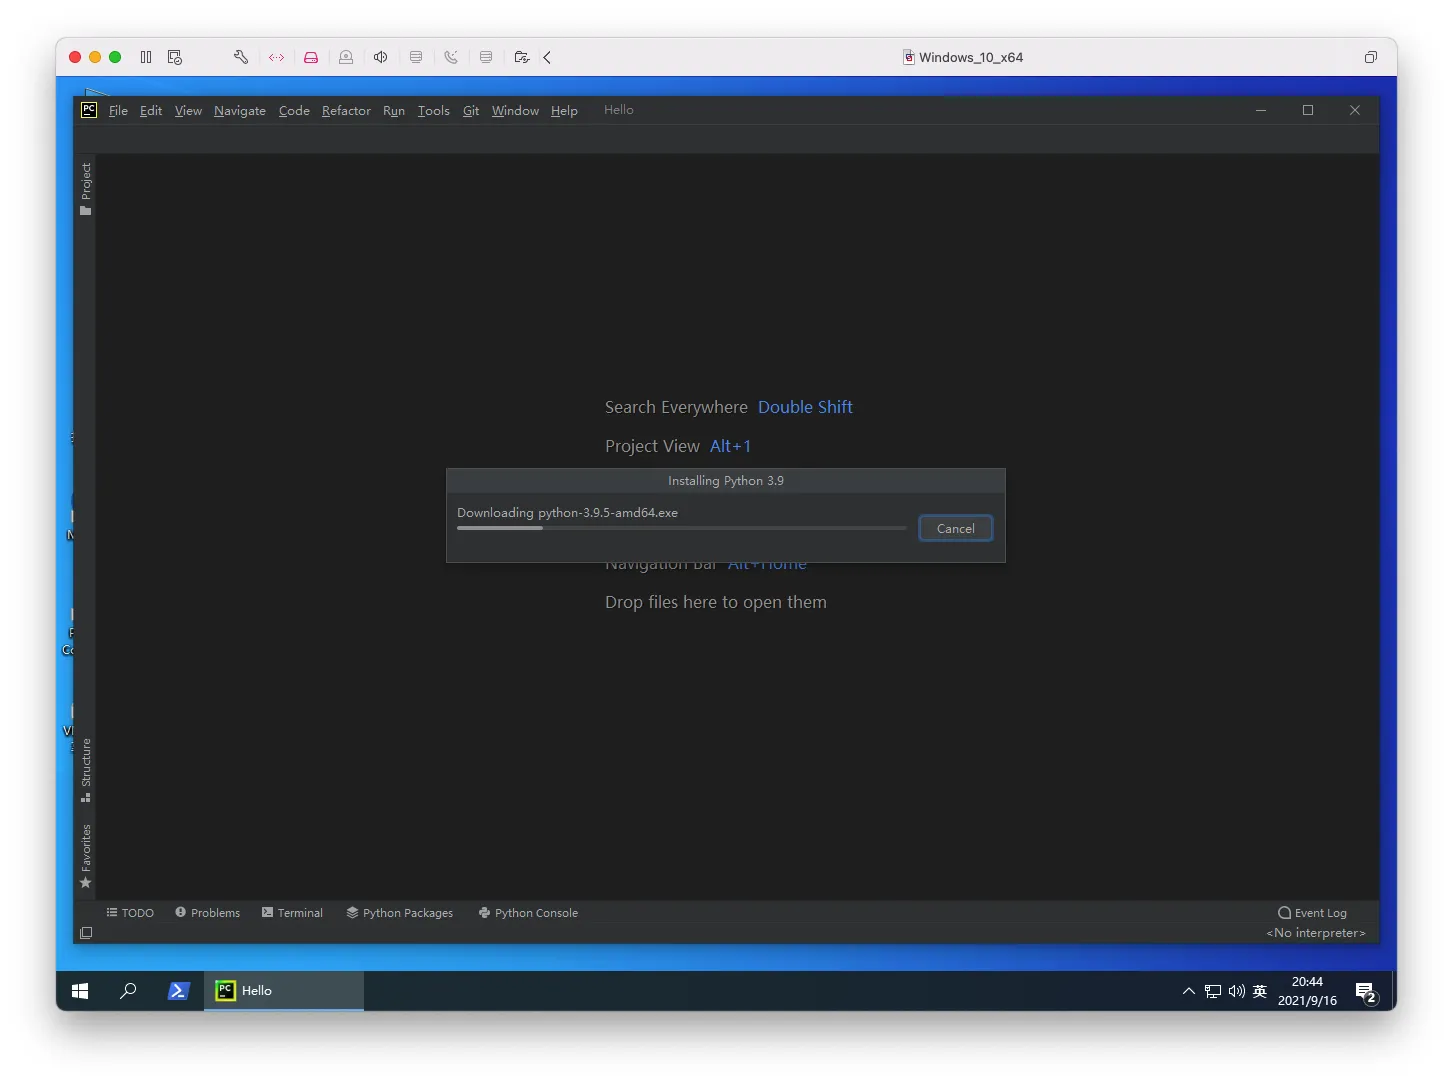Show hidden system tray icons
This screenshot has width=1453, height=1085.
1189,991
